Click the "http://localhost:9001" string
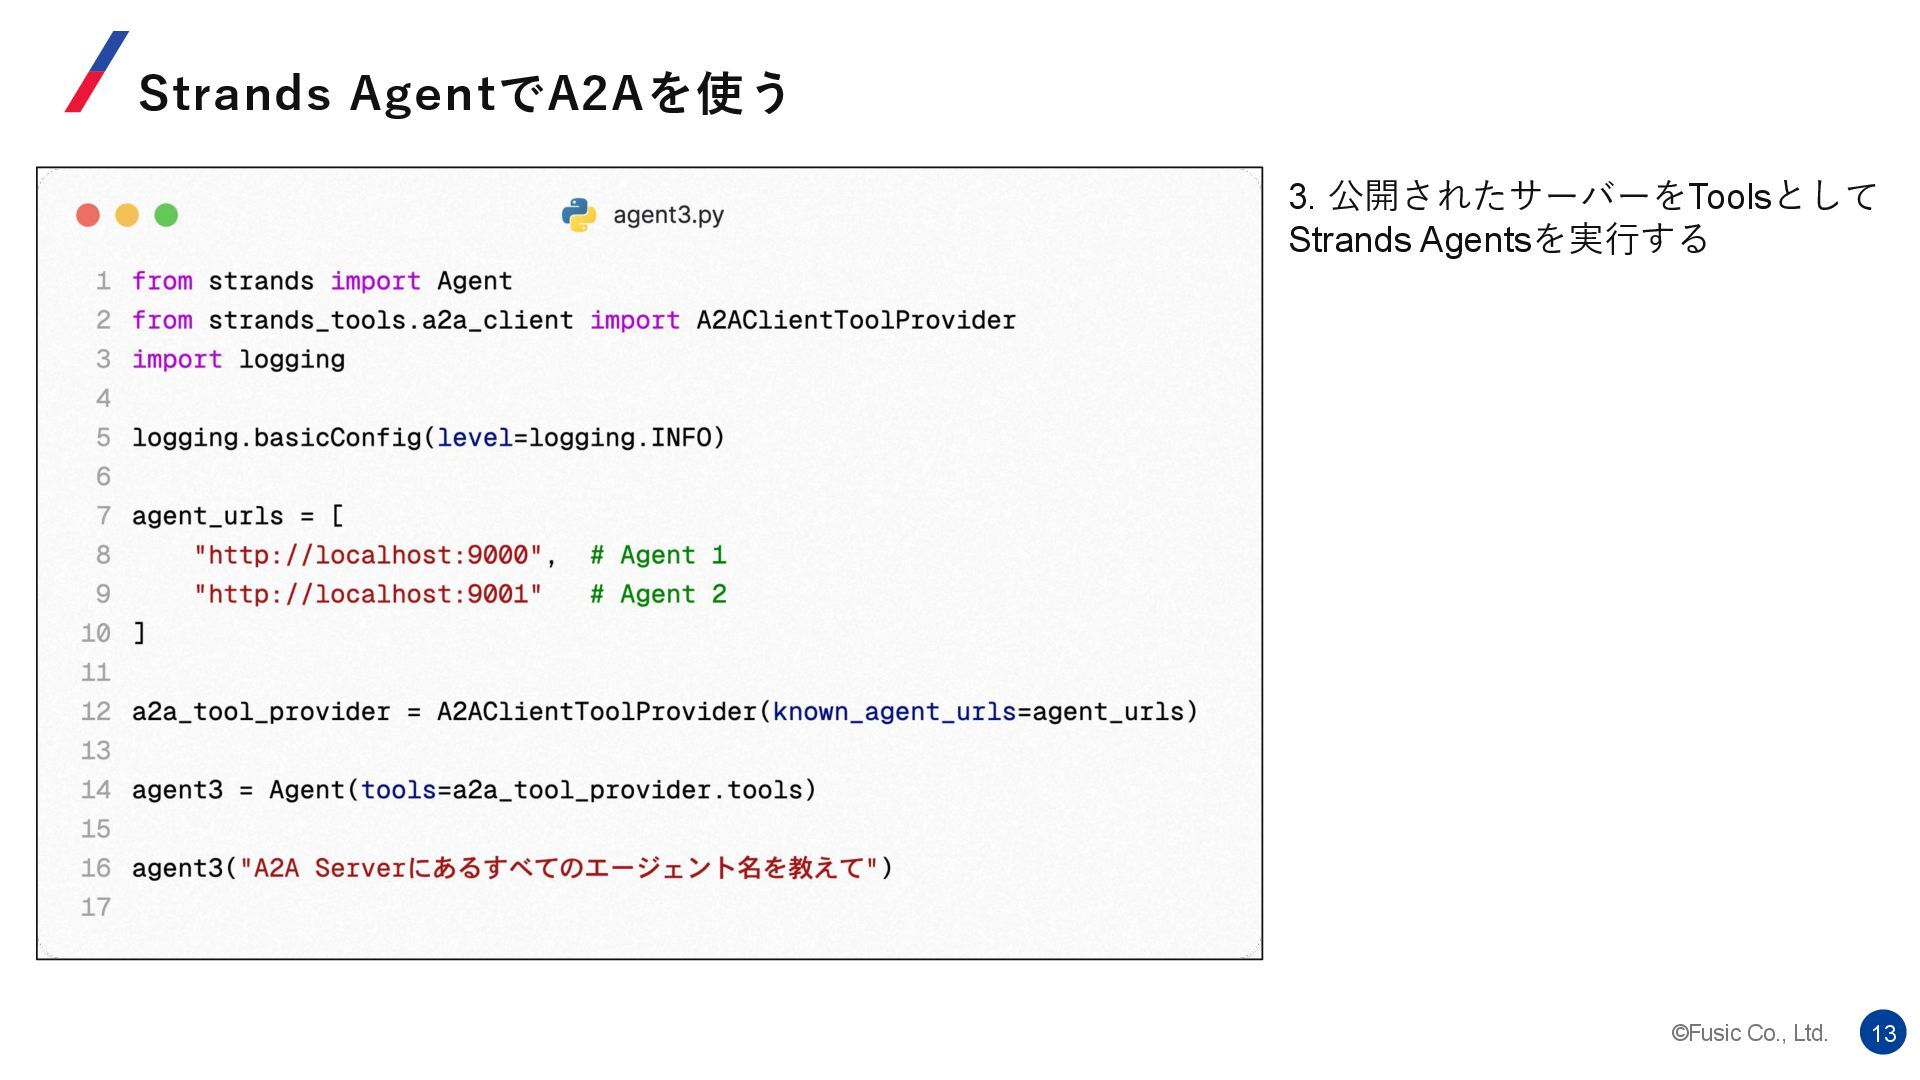The height and width of the screenshot is (1080, 1920). pos(368,594)
